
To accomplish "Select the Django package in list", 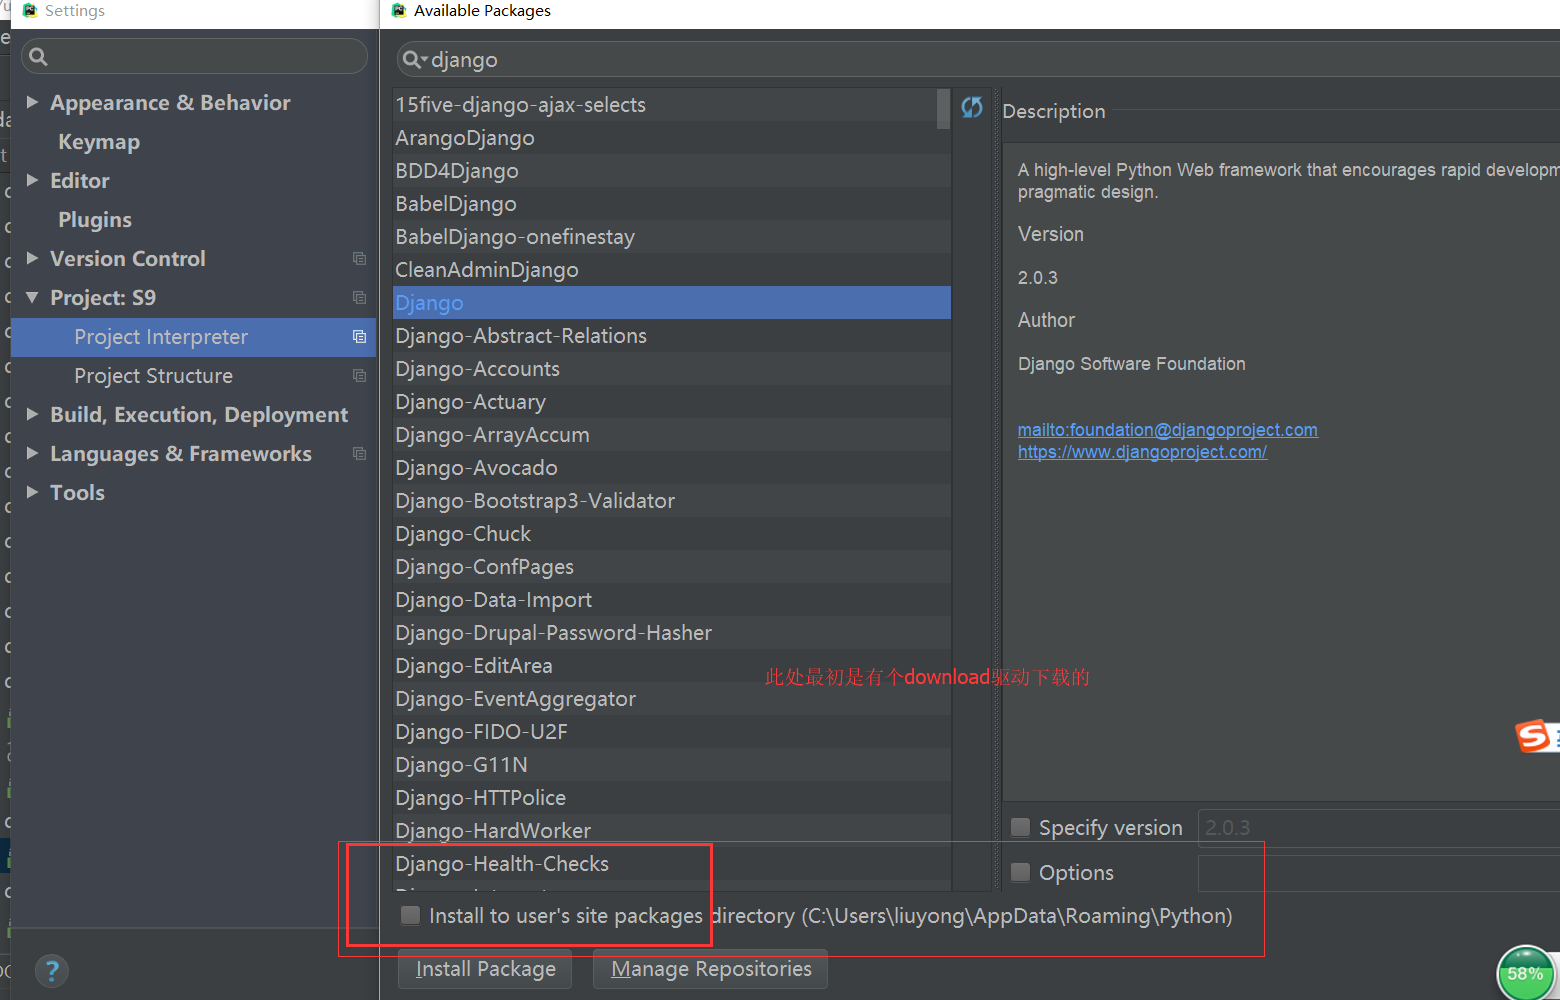I will 672,303.
